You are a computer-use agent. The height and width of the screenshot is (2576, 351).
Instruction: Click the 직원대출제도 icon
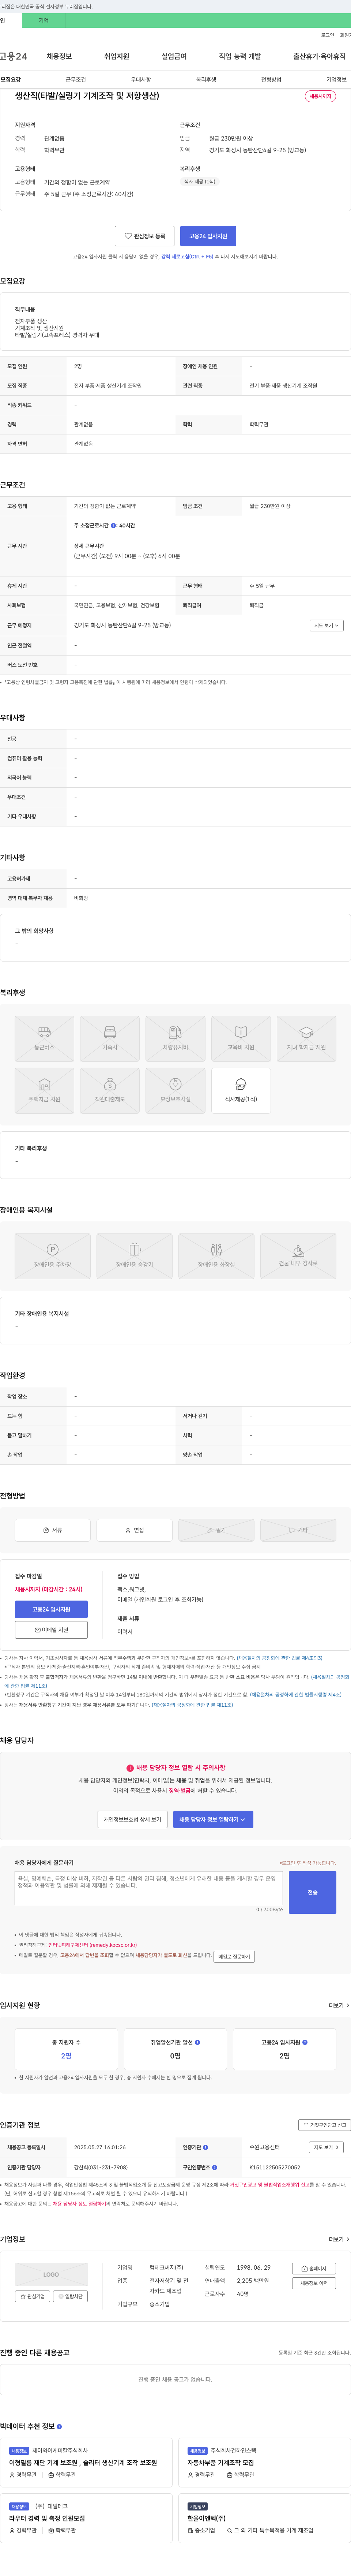pyautogui.click(x=110, y=1090)
